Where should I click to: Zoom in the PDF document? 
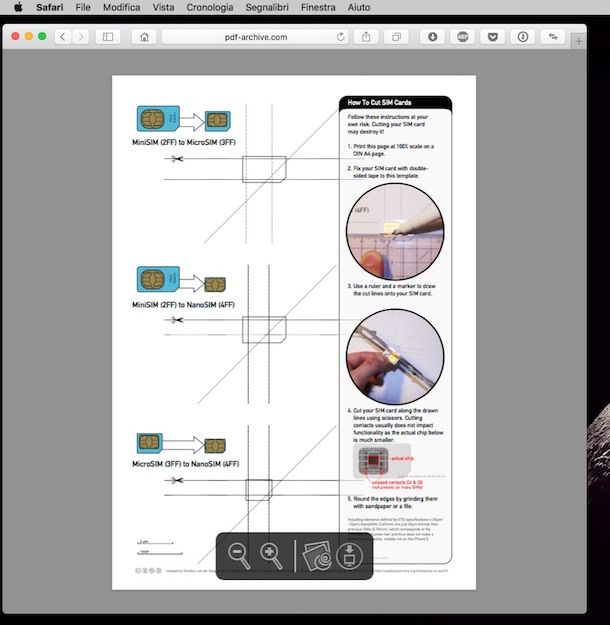pos(271,555)
